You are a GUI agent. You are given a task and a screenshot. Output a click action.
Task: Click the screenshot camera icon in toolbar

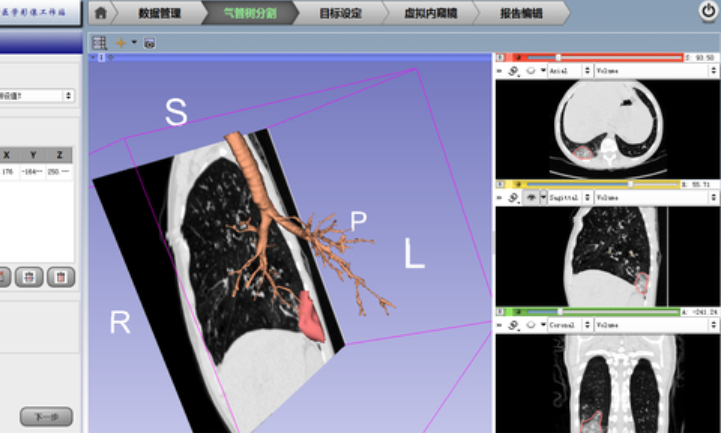[150, 44]
